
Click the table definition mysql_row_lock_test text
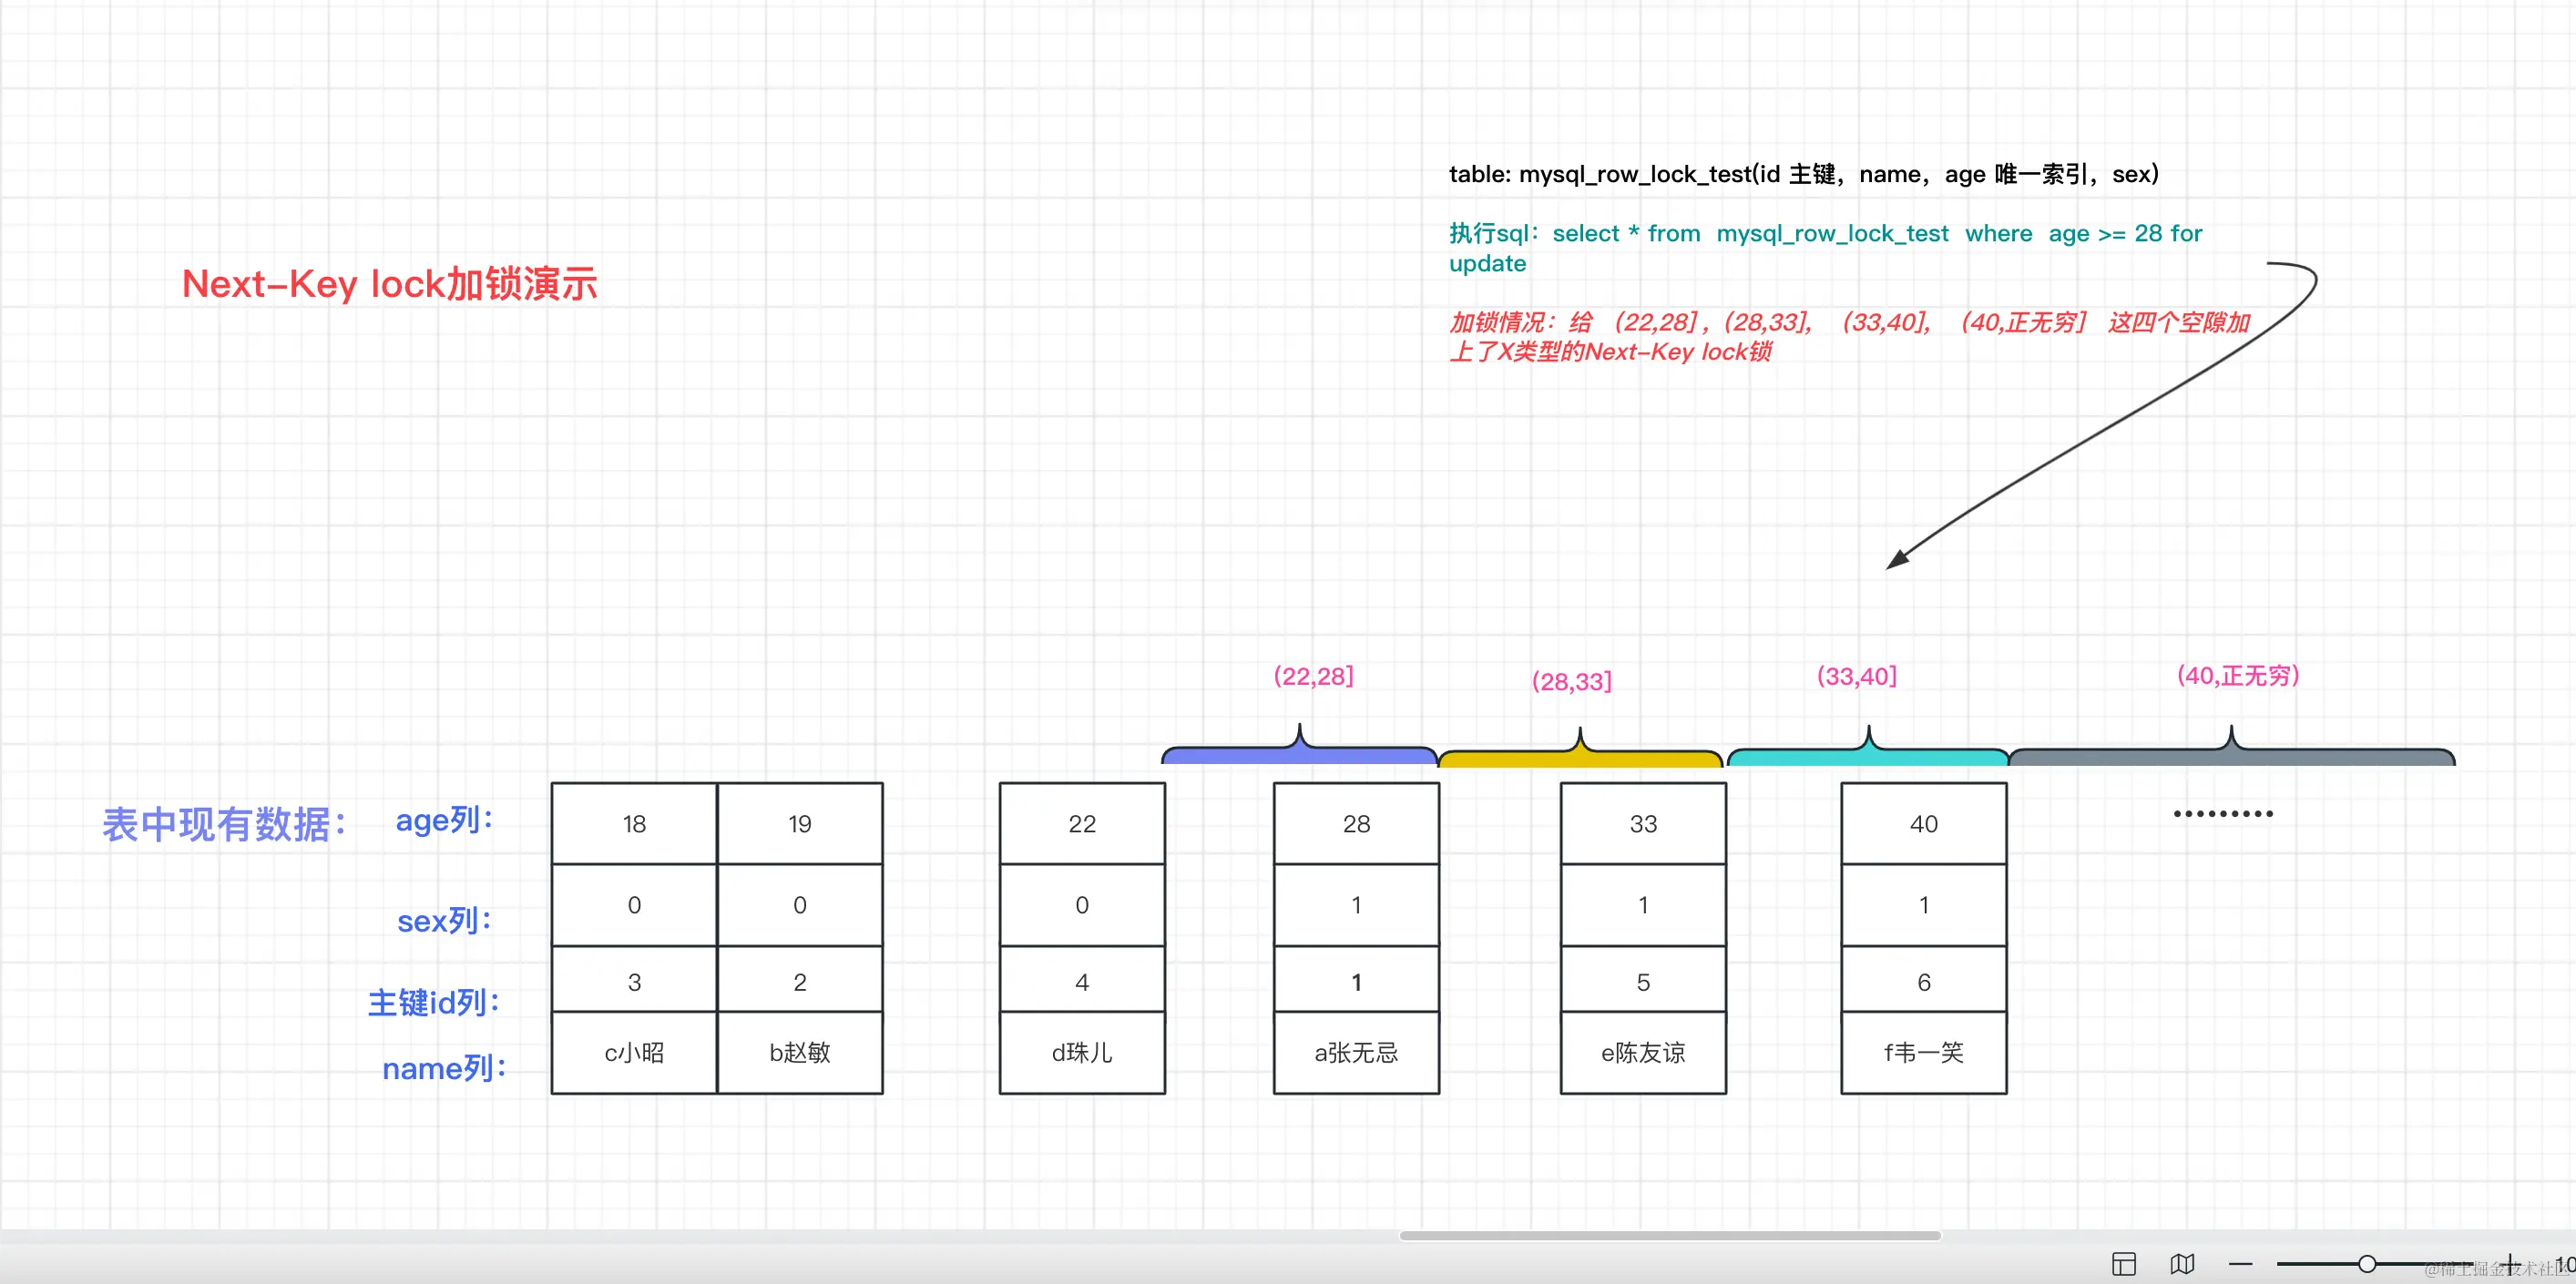click(x=1803, y=174)
